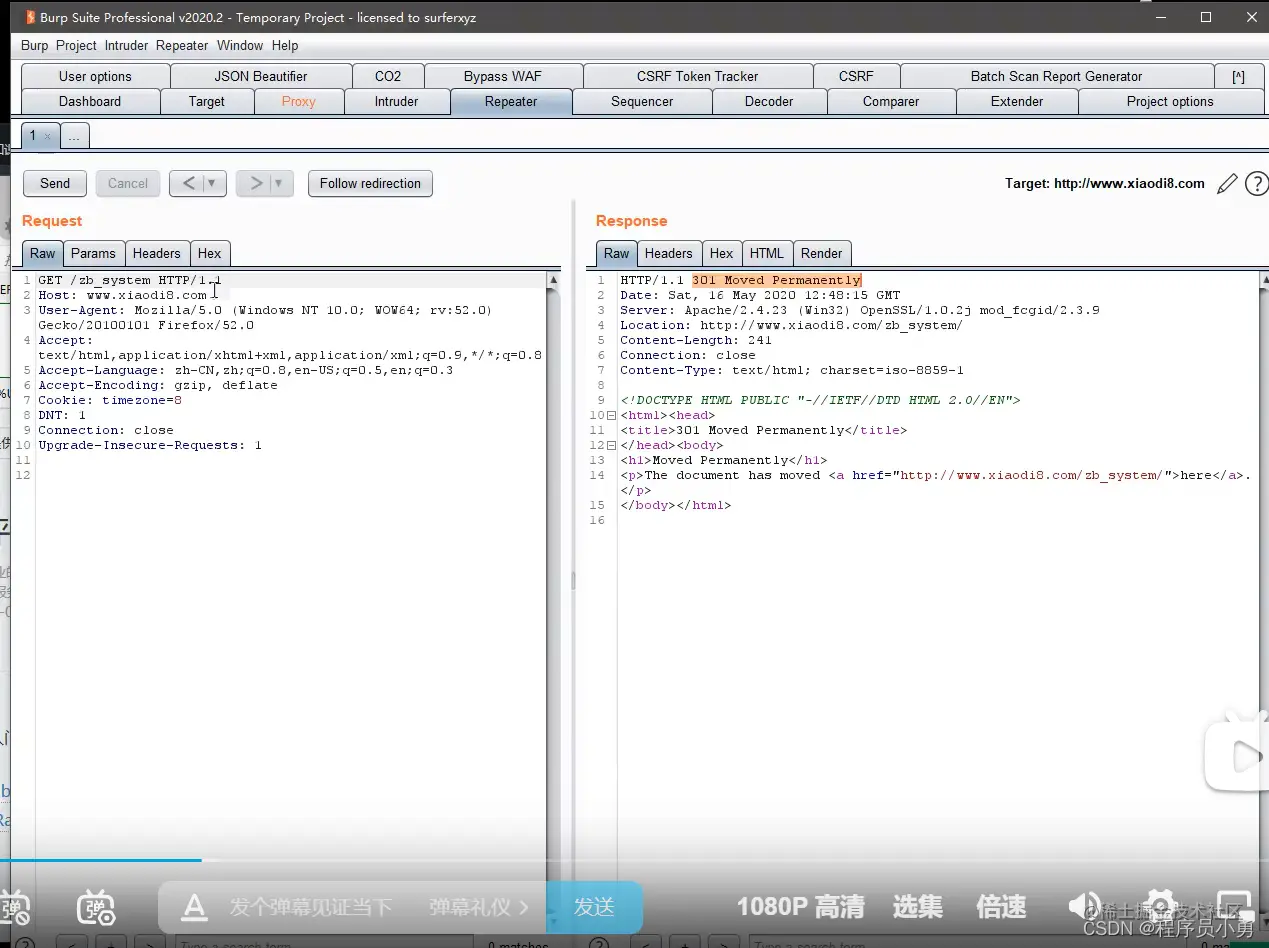
Task: Open the CSRF tab
Action: [856, 76]
